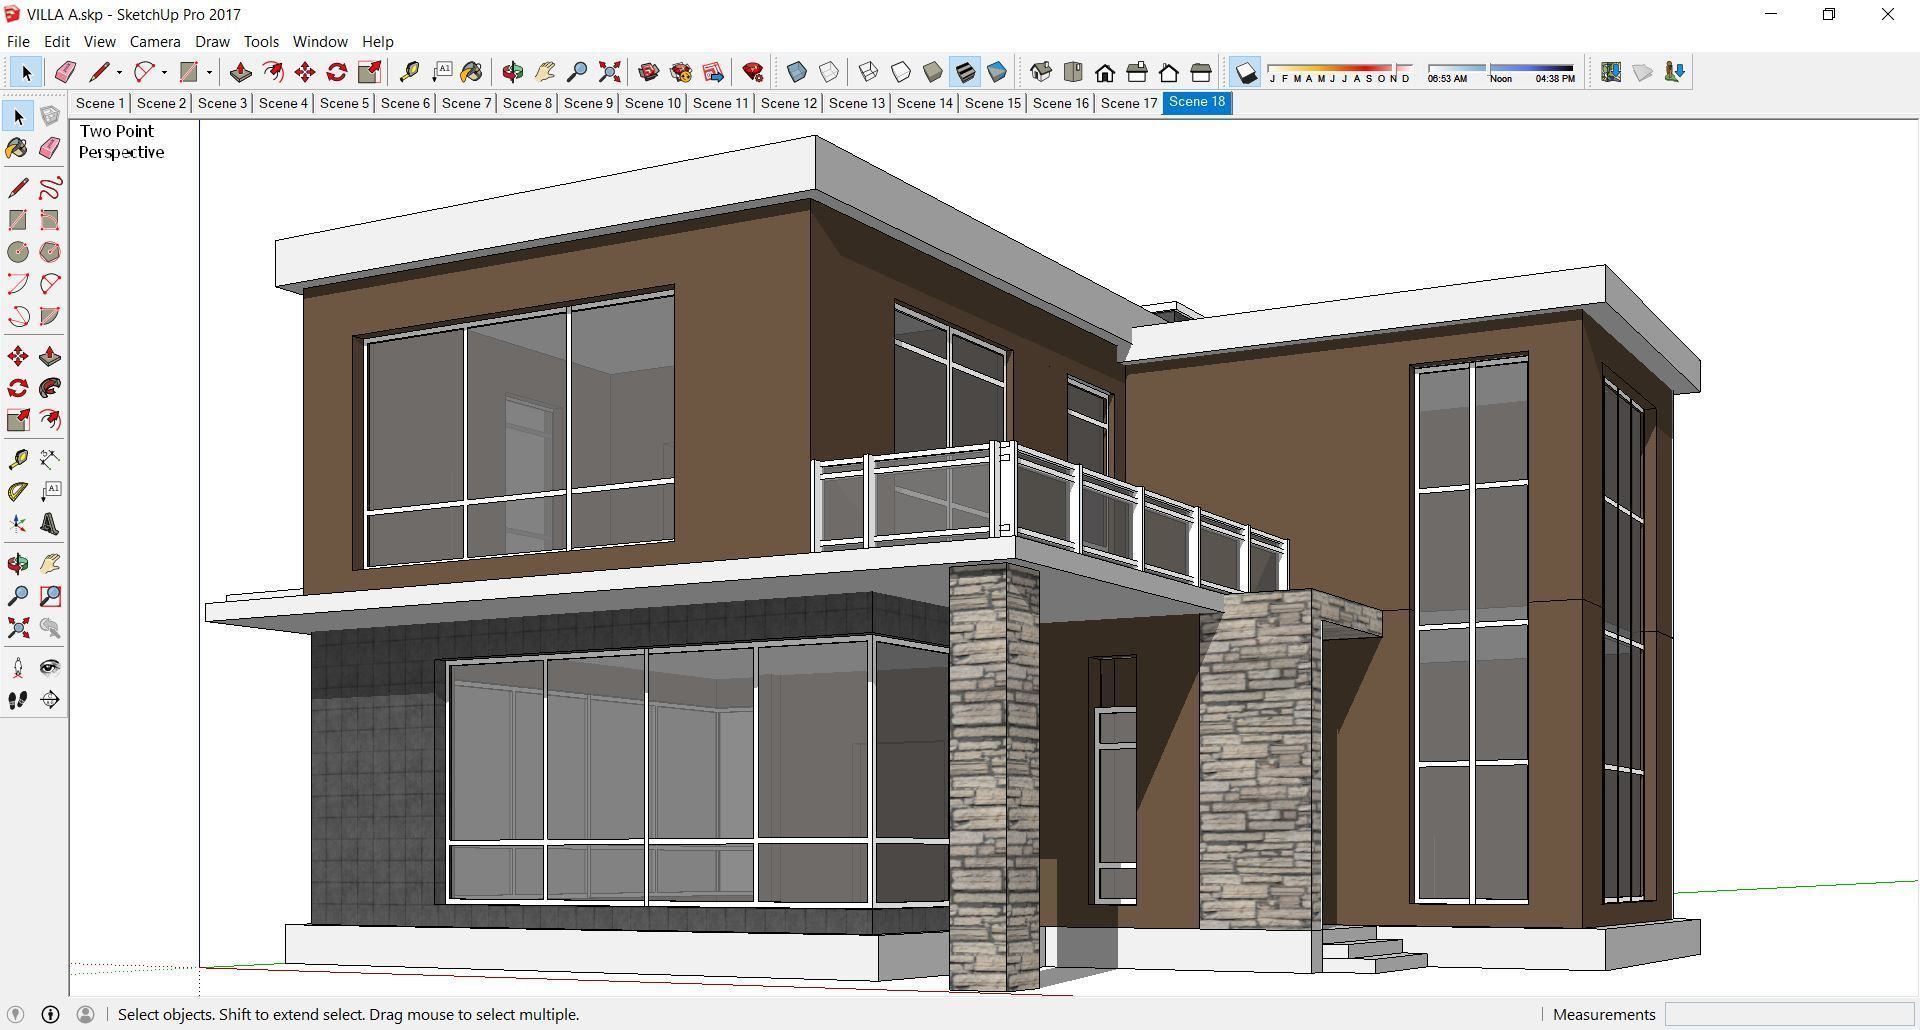
Task: Toggle Show/Hide Shadows button
Action: [x=1245, y=72]
